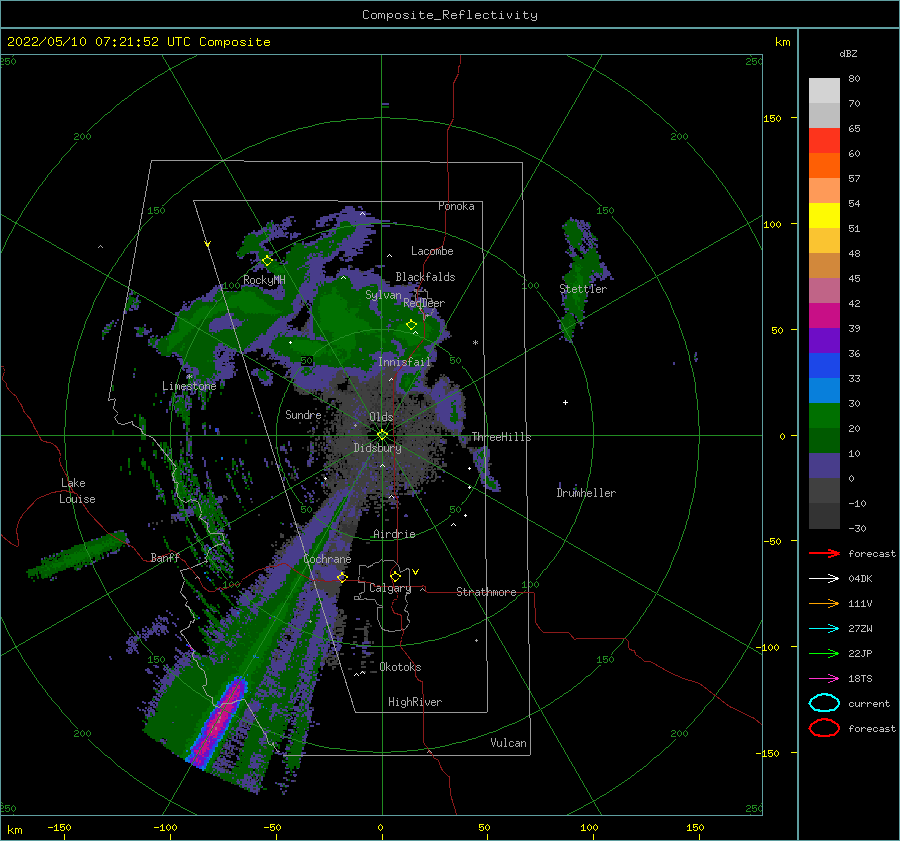Click the RockyMH label
The width and height of the screenshot is (900, 841).
[x=264, y=280]
